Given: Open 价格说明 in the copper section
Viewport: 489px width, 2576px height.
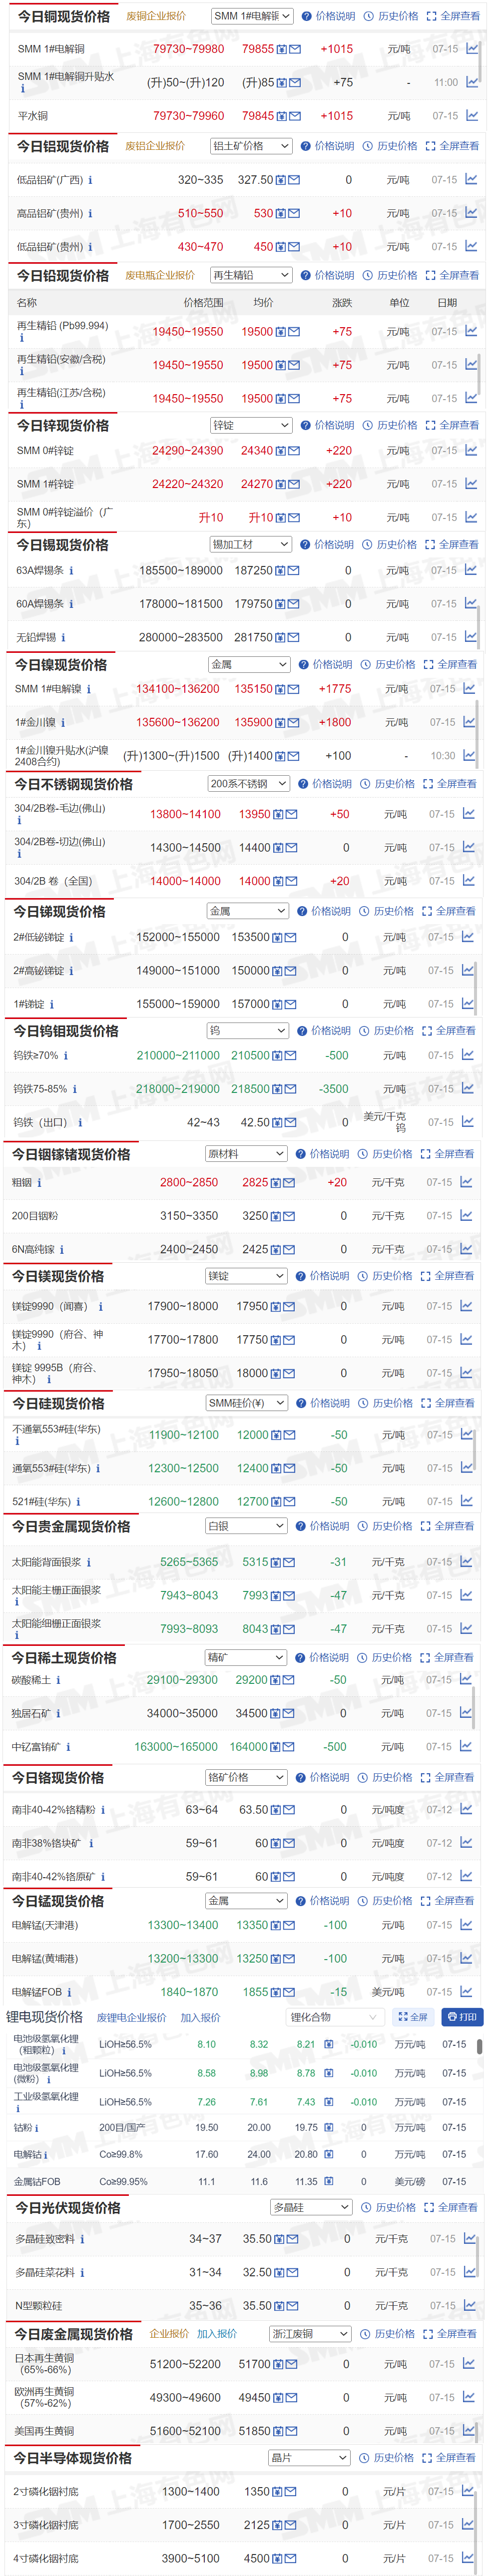Looking at the screenshot, I should coord(329,16).
